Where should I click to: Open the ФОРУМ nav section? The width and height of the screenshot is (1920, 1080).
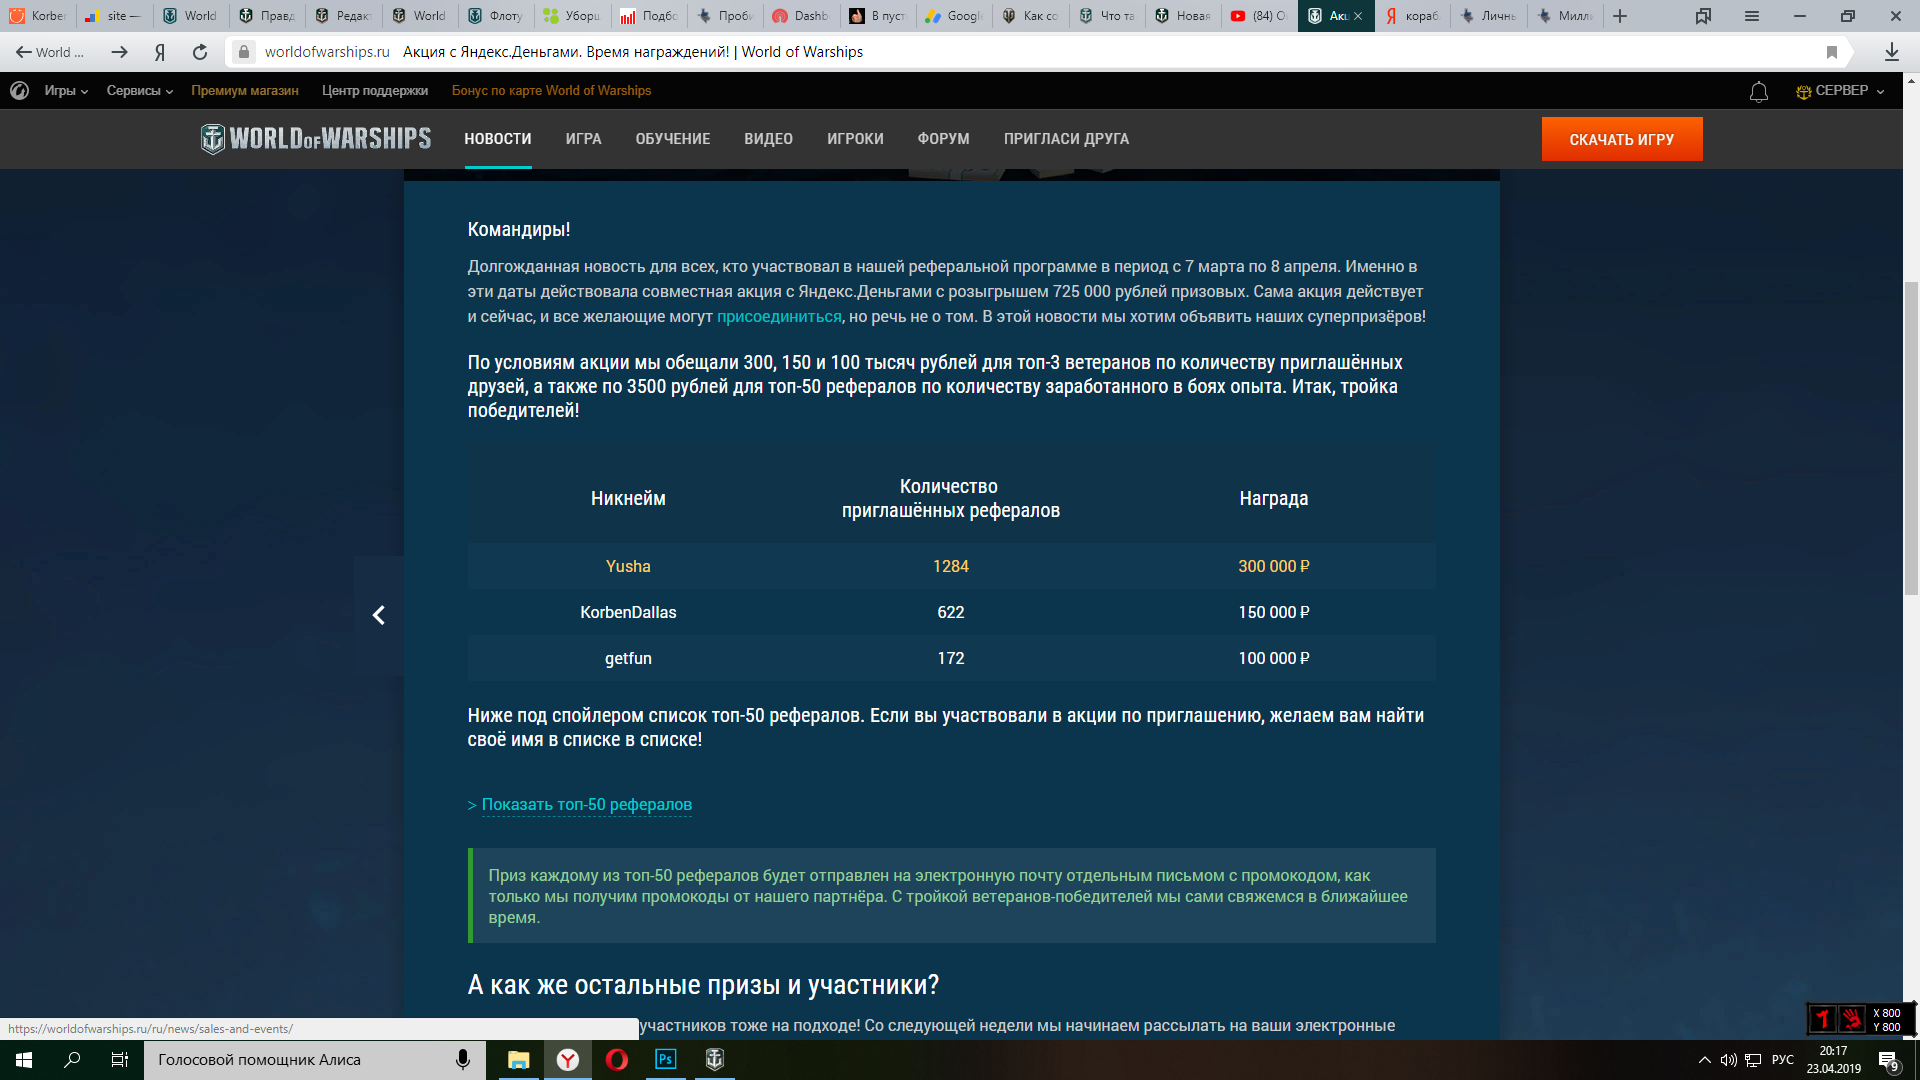pyautogui.click(x=944, y=139)
